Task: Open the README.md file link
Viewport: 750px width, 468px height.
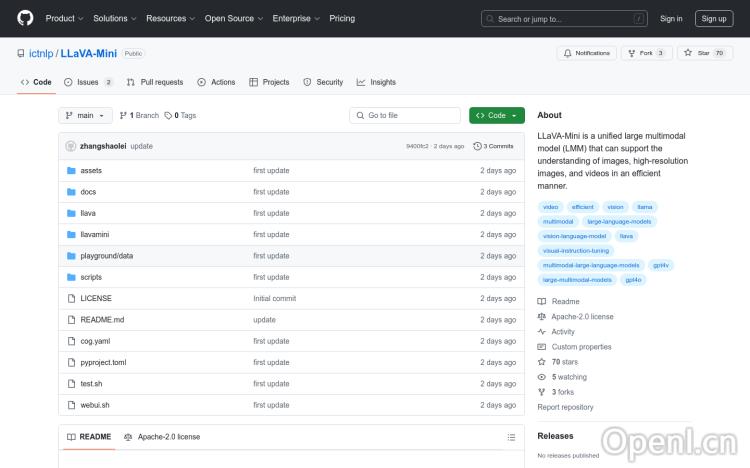Action: [102, 320]
